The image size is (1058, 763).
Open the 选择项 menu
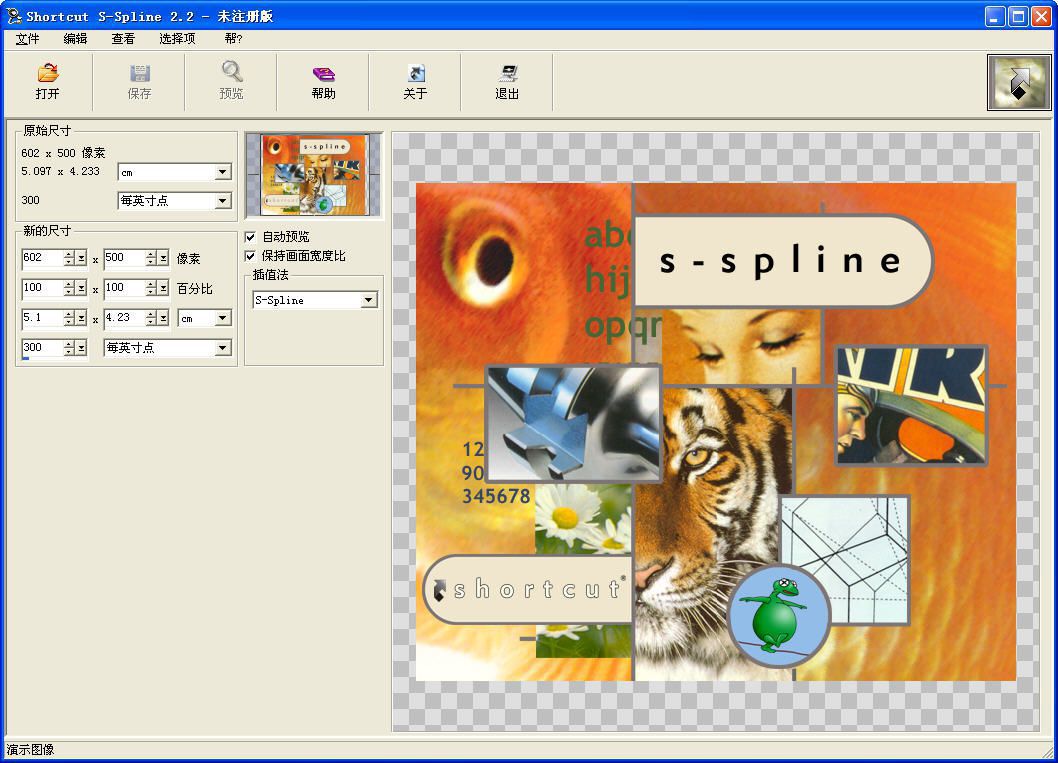[177, 38]
